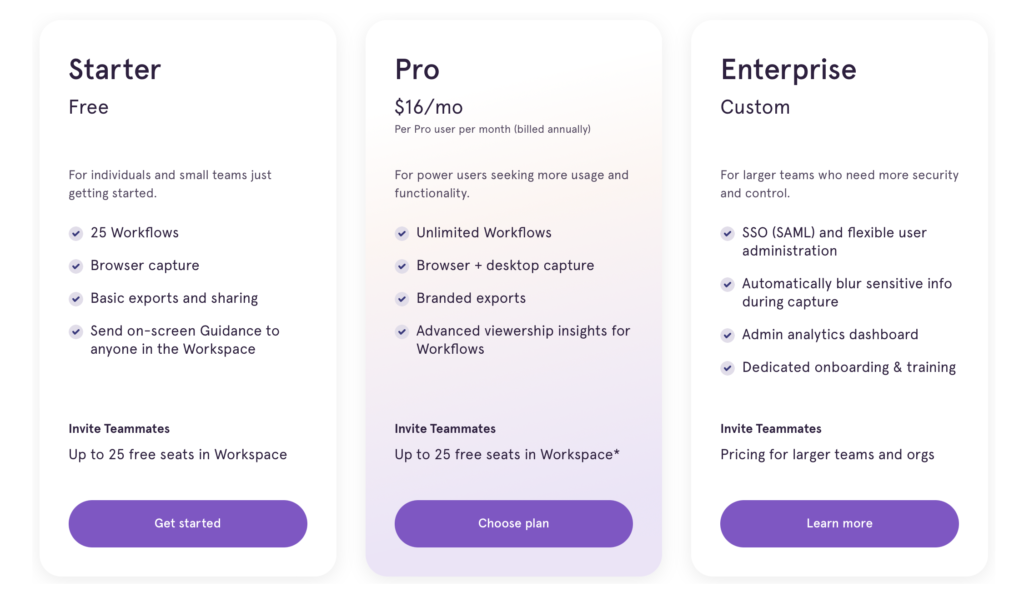1024x592 pixels.
Task: Click checkmark next to Browser + desktop capture
Action: pos(402,266)
